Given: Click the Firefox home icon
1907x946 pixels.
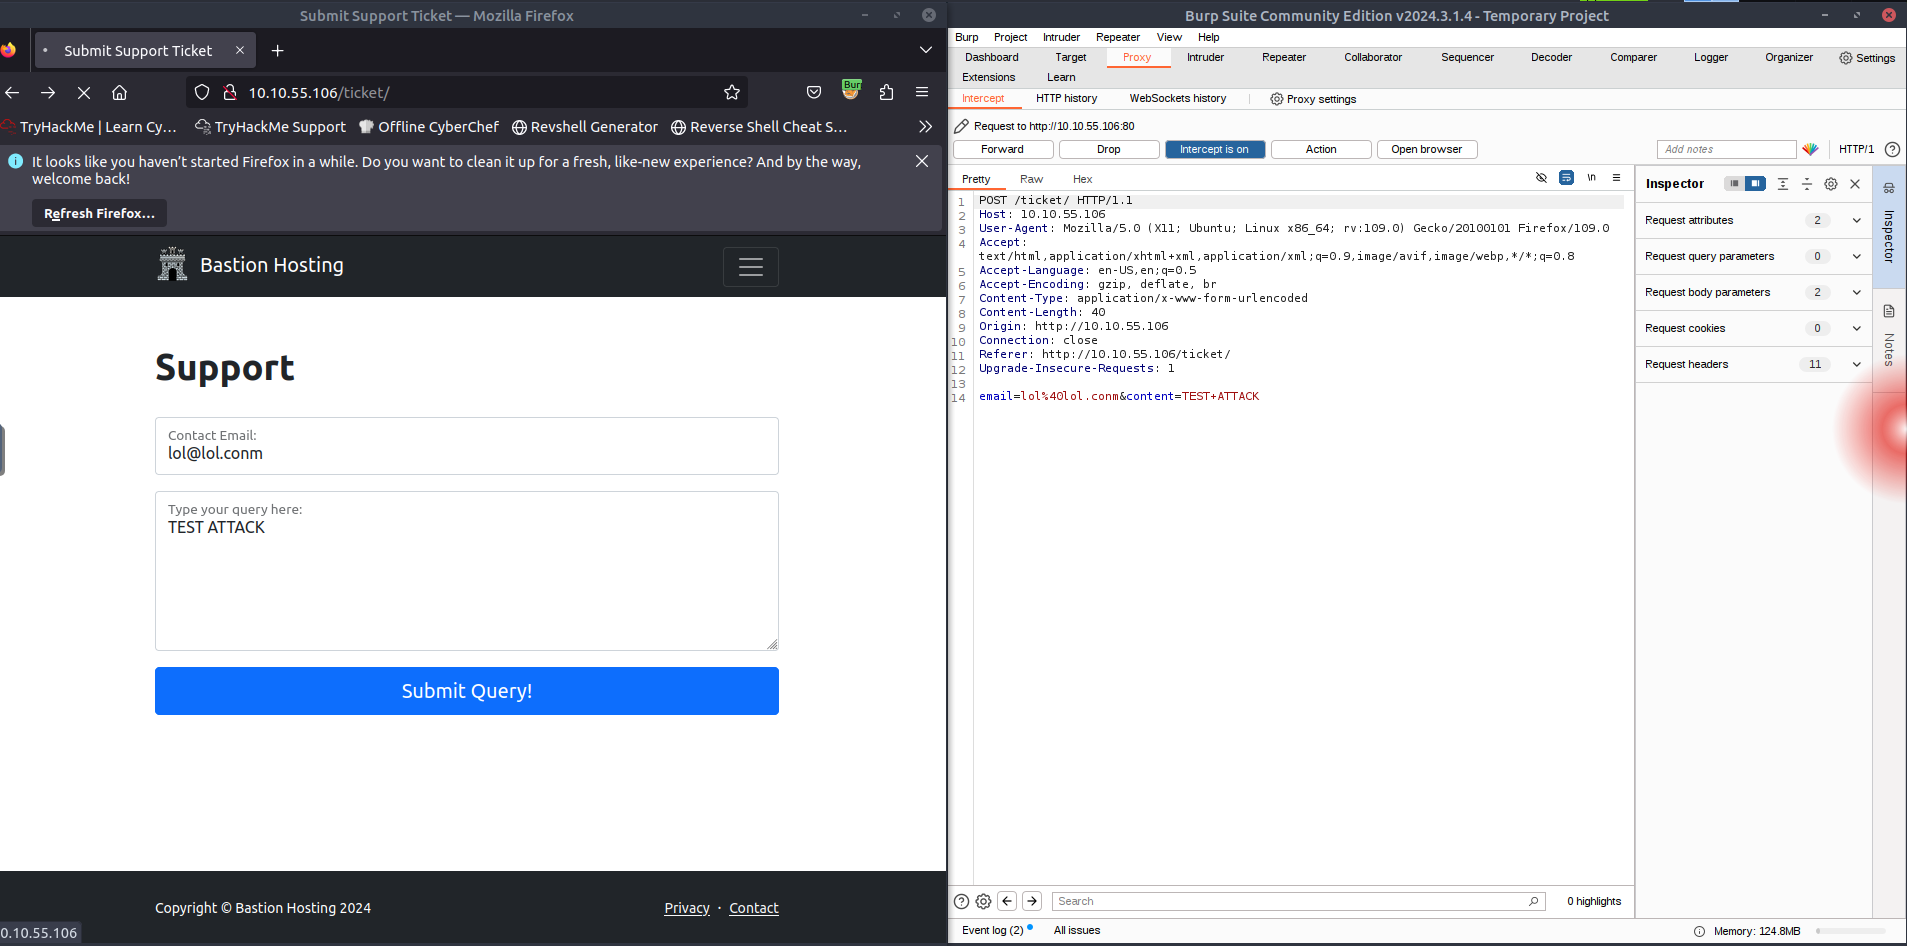Looking at the screenshot, I should click(119, 92).
